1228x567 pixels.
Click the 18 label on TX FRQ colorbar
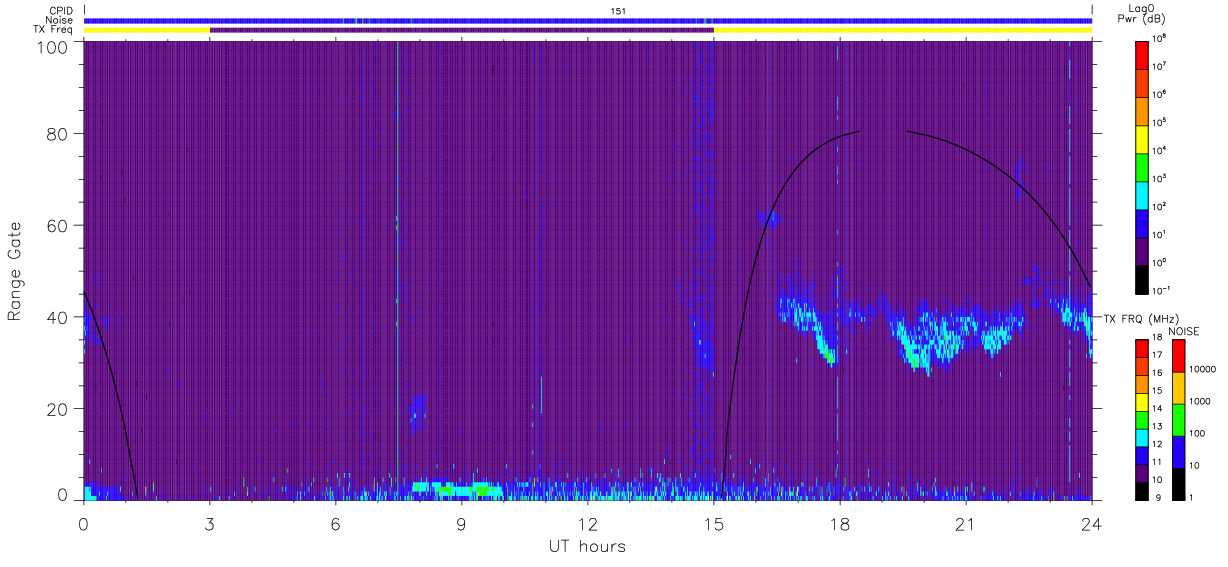1158,338
